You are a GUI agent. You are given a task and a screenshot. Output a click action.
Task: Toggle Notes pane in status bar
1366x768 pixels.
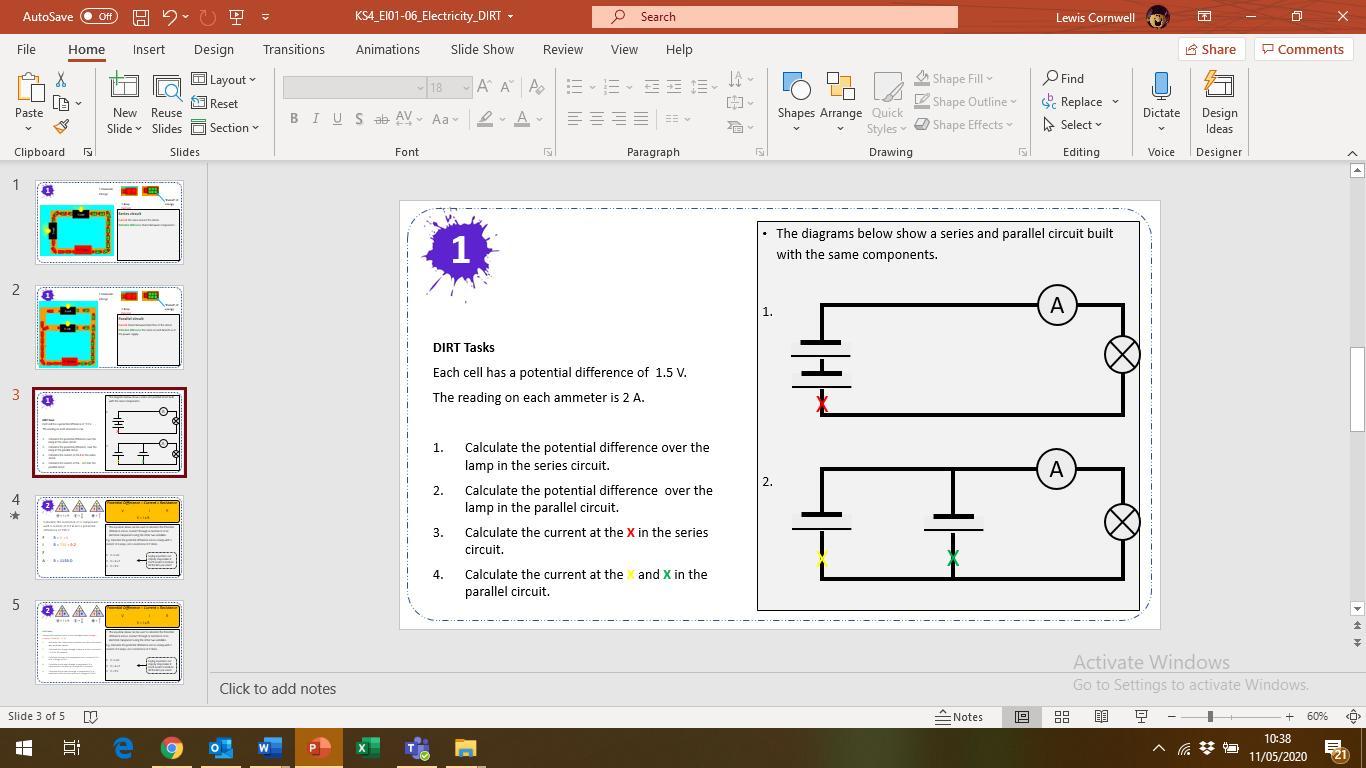(958, 717)
